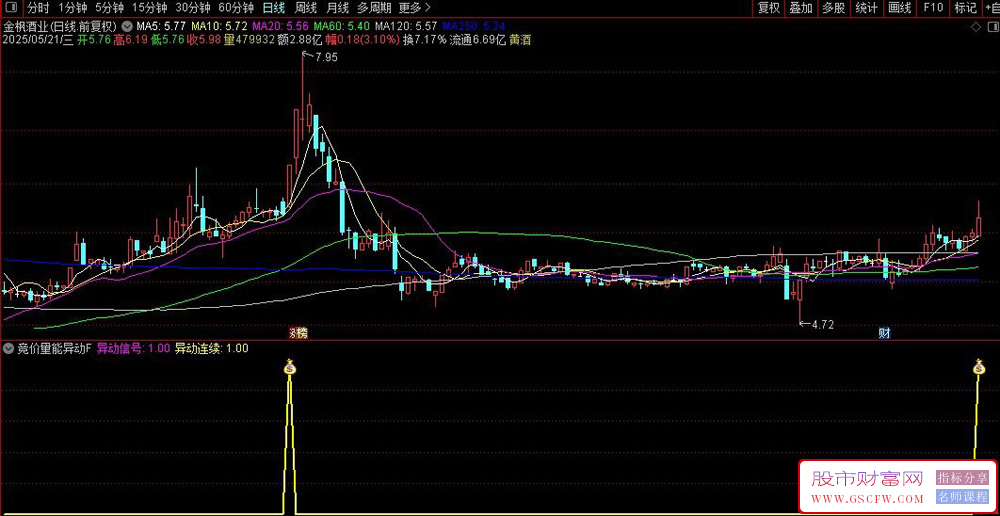Toggle the left side panel icon
Viewport: 1000px width, 516px height.
[x=10, y=8]
